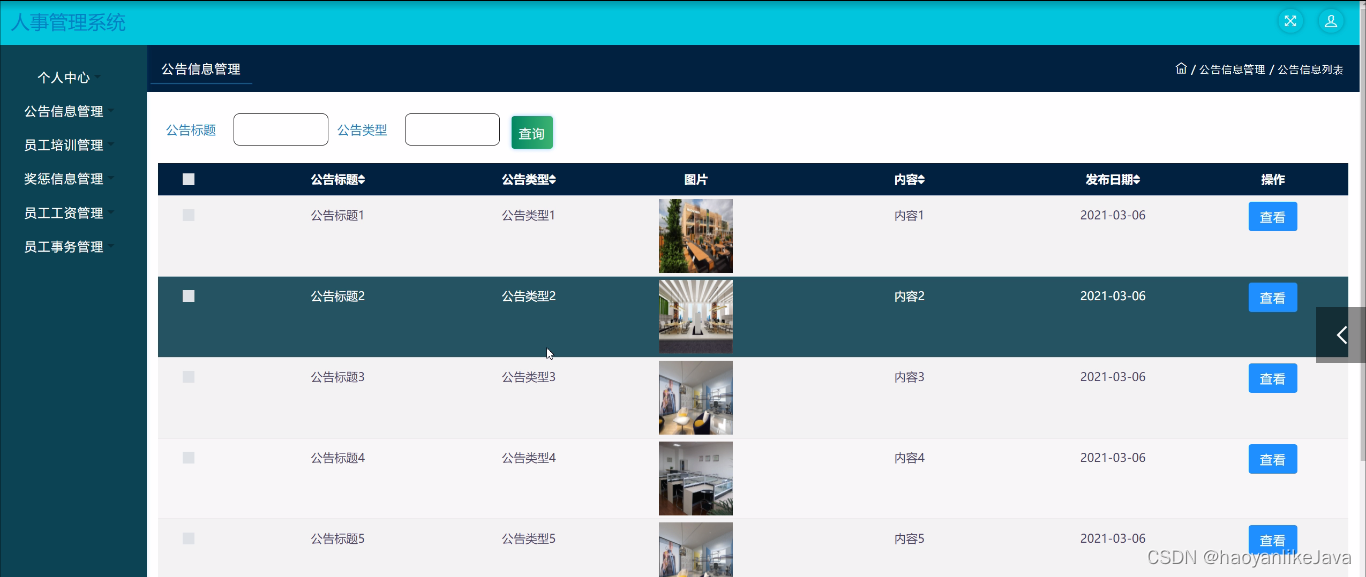Click 查看 for 公告标题2
Image resolution: width=1366 pixels, height=577 pixels.
coord(1273,298)
